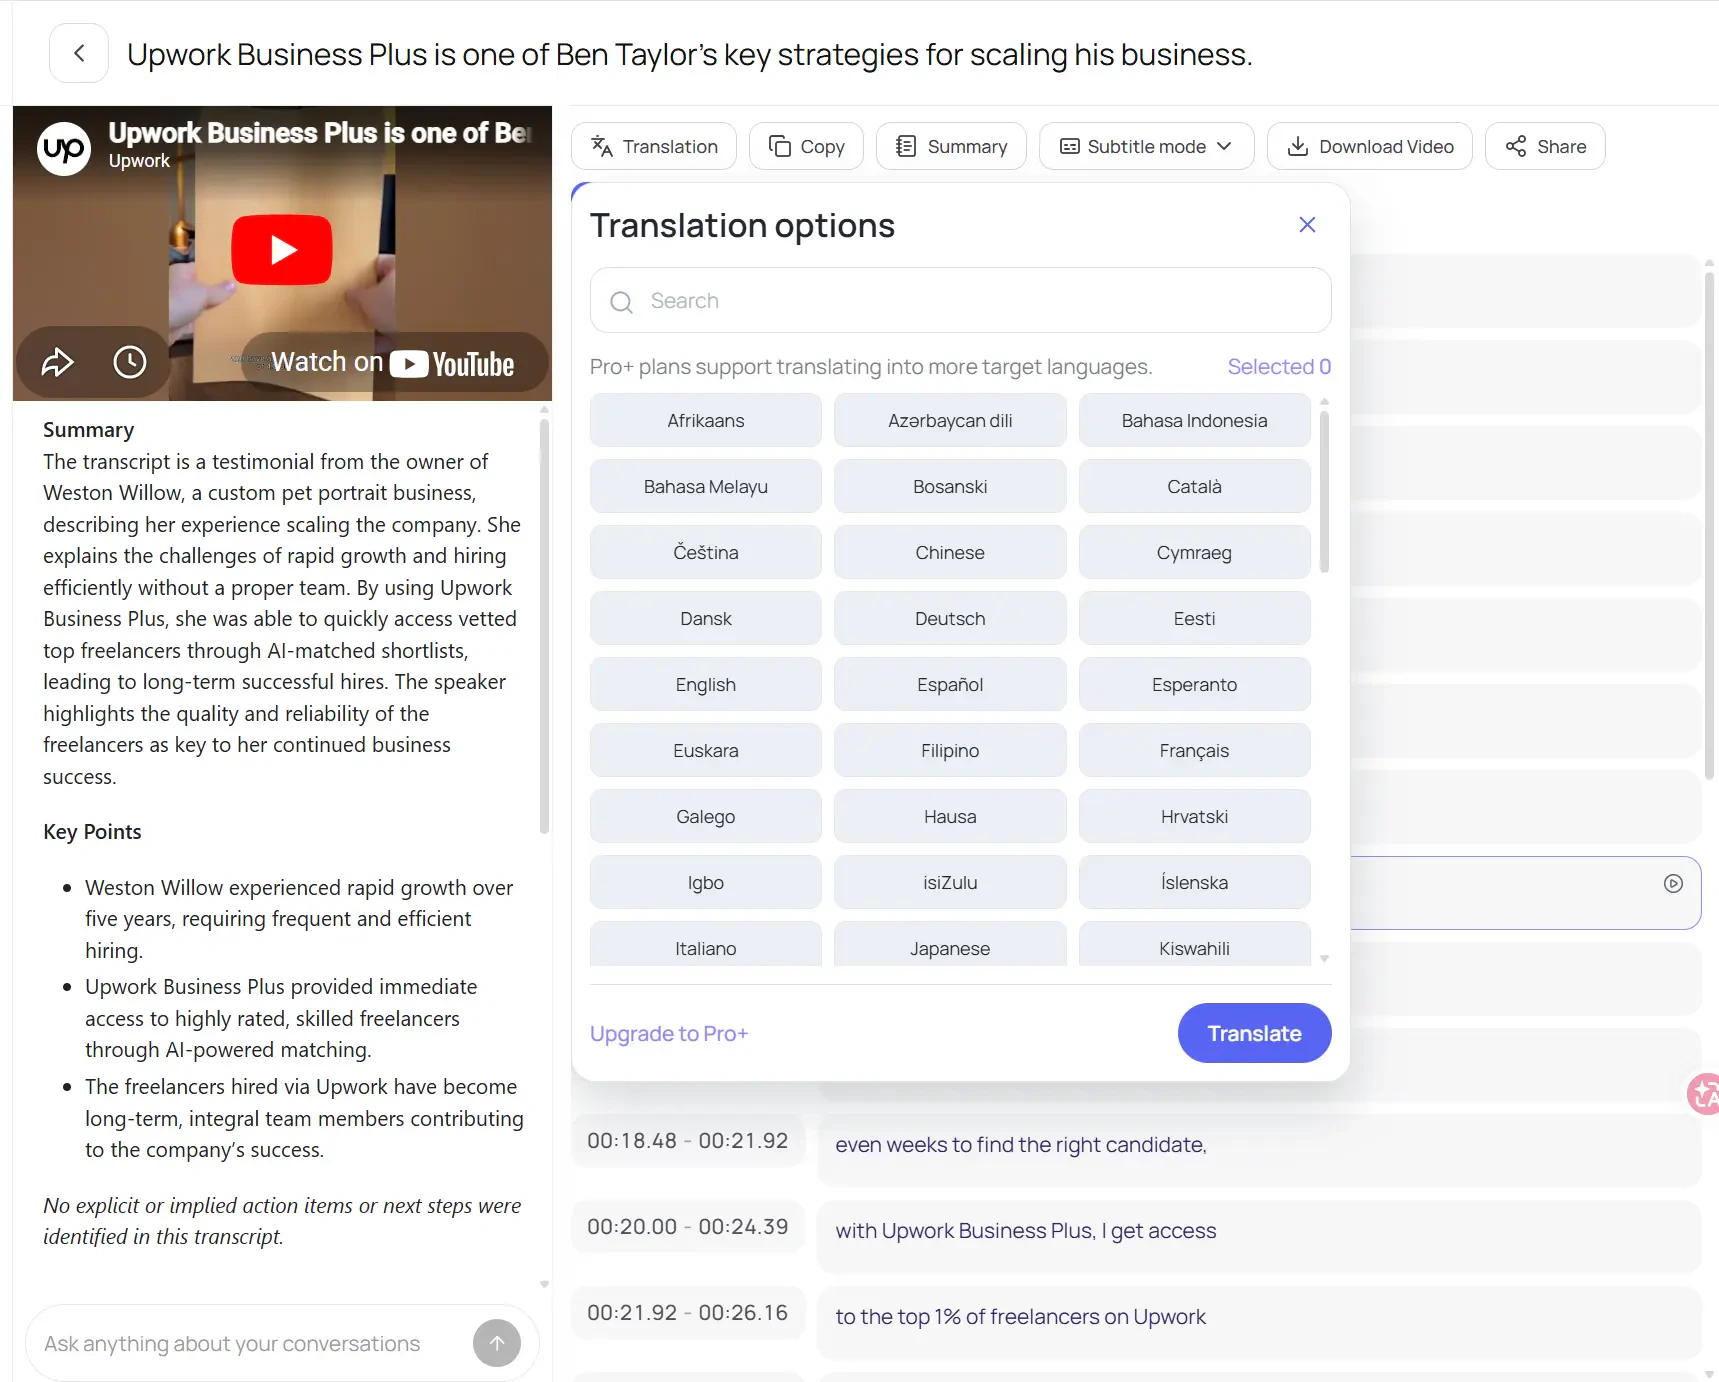
Task: Select Italiano language option
Action: pos(706,945)
